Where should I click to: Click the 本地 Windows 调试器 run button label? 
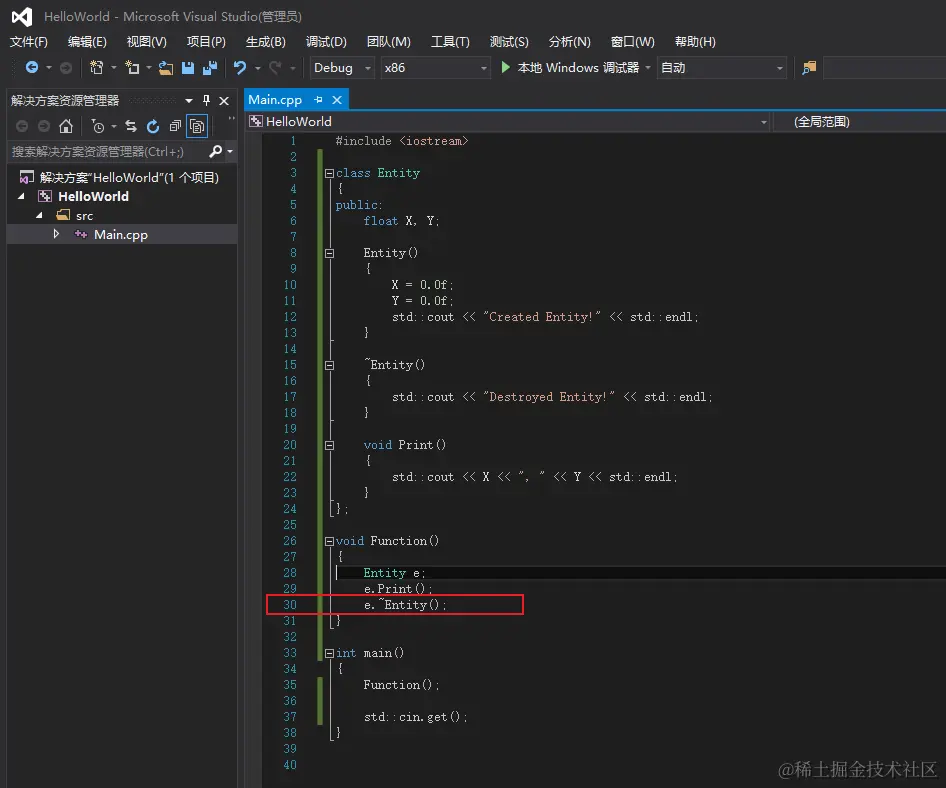578,68
